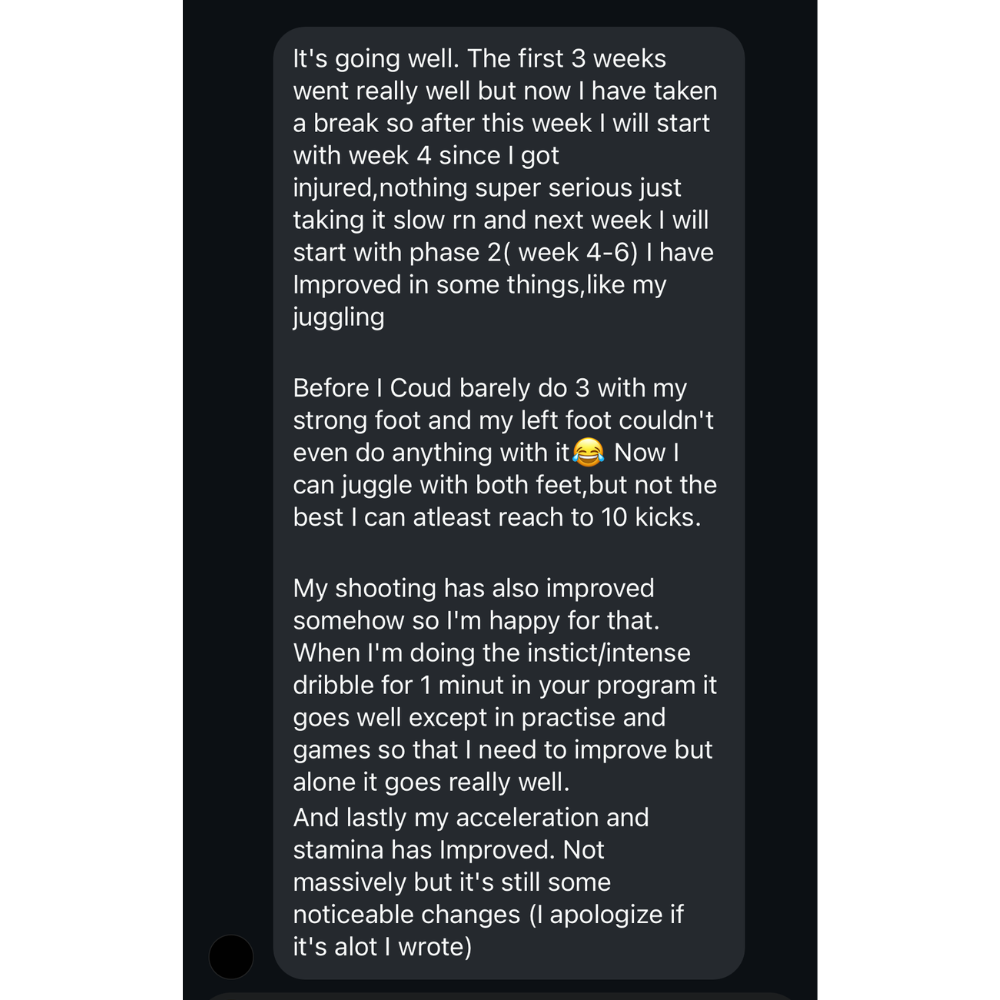1000x1000 pixels.
Task: Tap the partially visible message bubble at bottom
Action: (499, 996)
